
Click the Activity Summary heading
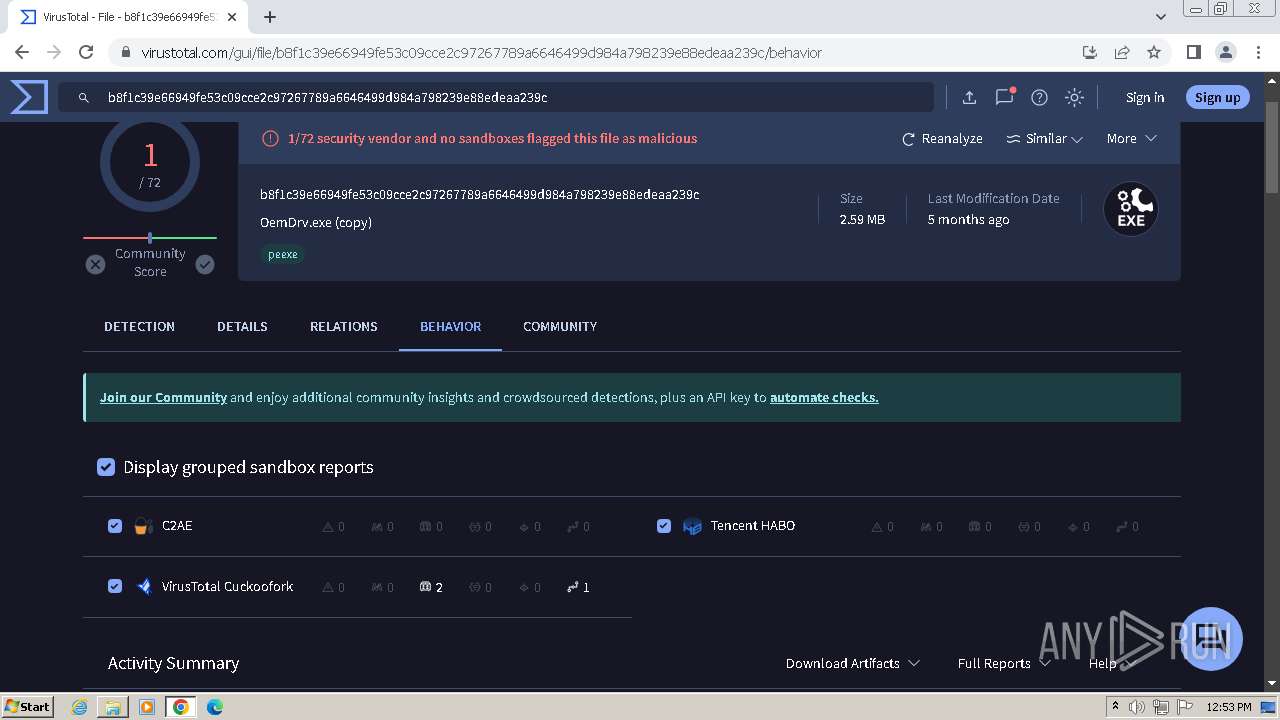click(173, 663)
